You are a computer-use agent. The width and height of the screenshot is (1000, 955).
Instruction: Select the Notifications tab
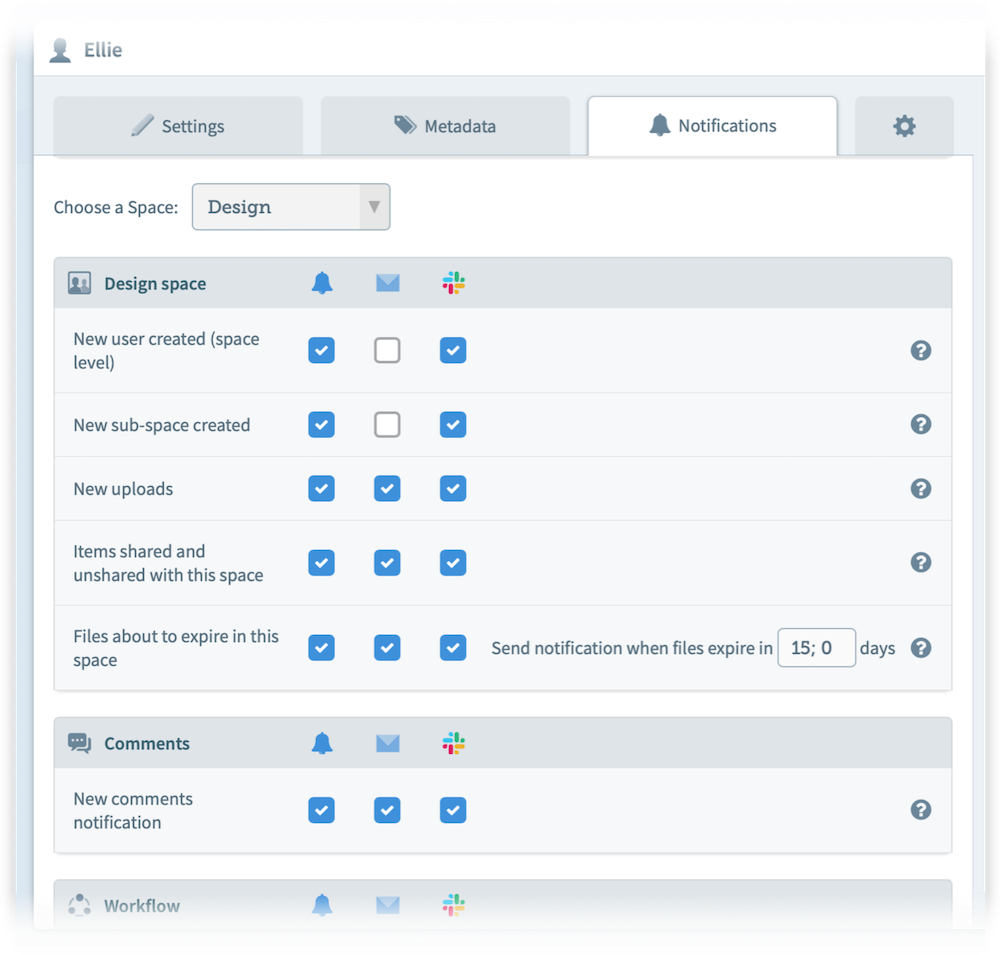click(712, 126)
